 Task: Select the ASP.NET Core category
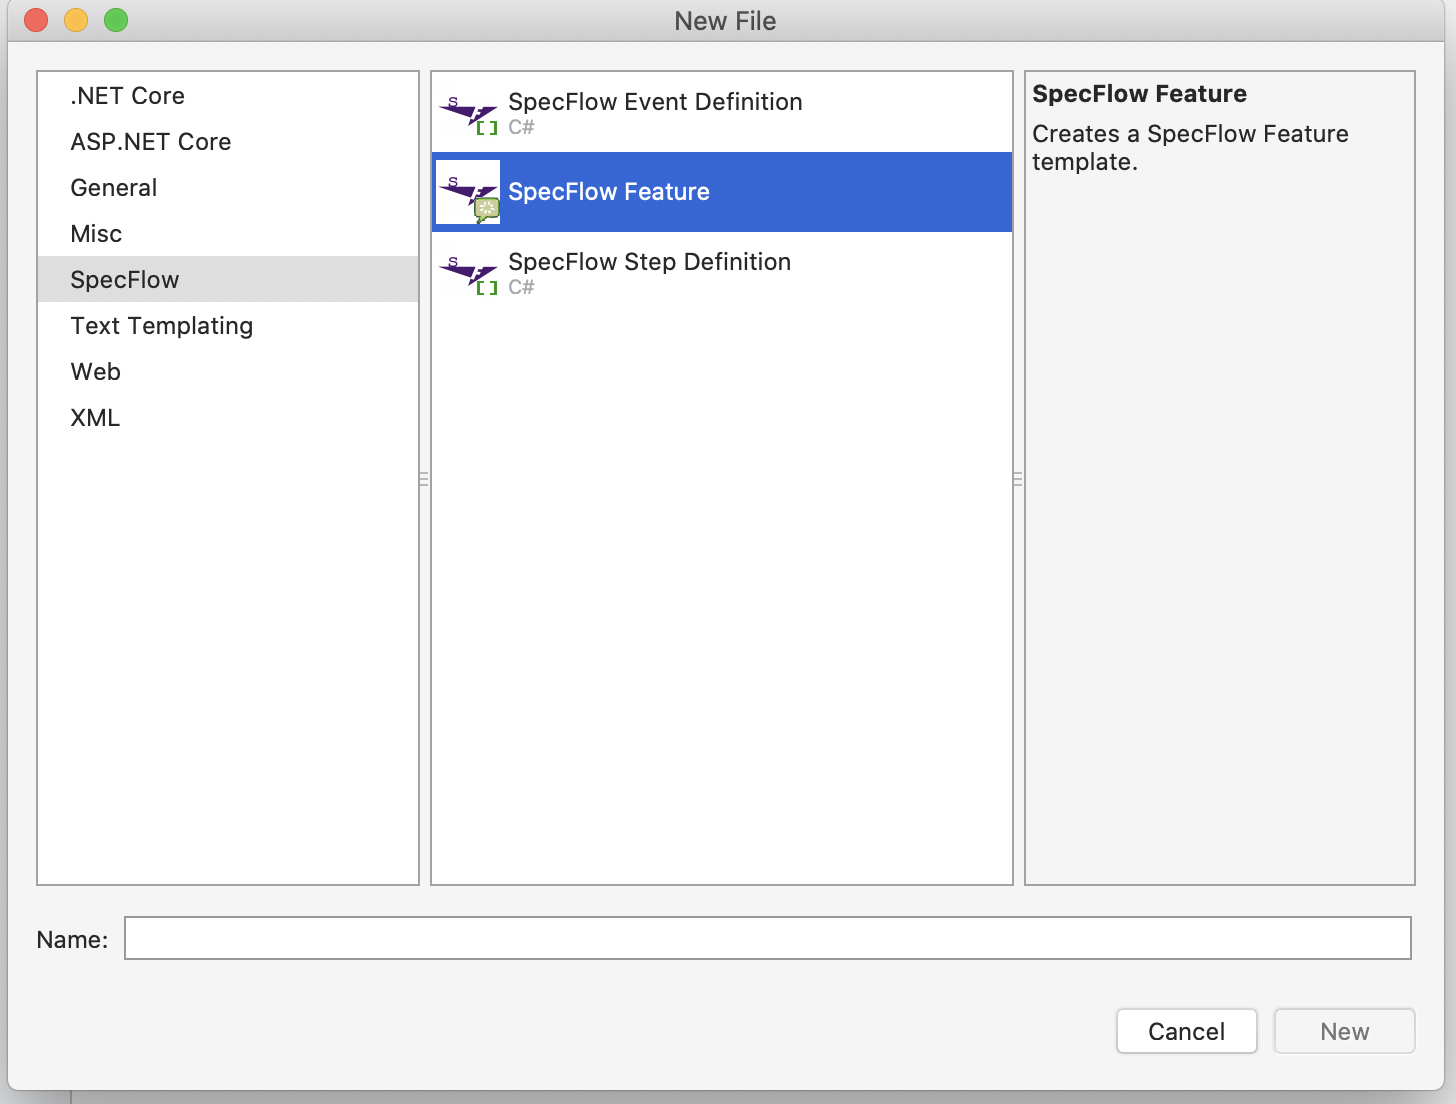pyautogui.click(x=228, y=142)
